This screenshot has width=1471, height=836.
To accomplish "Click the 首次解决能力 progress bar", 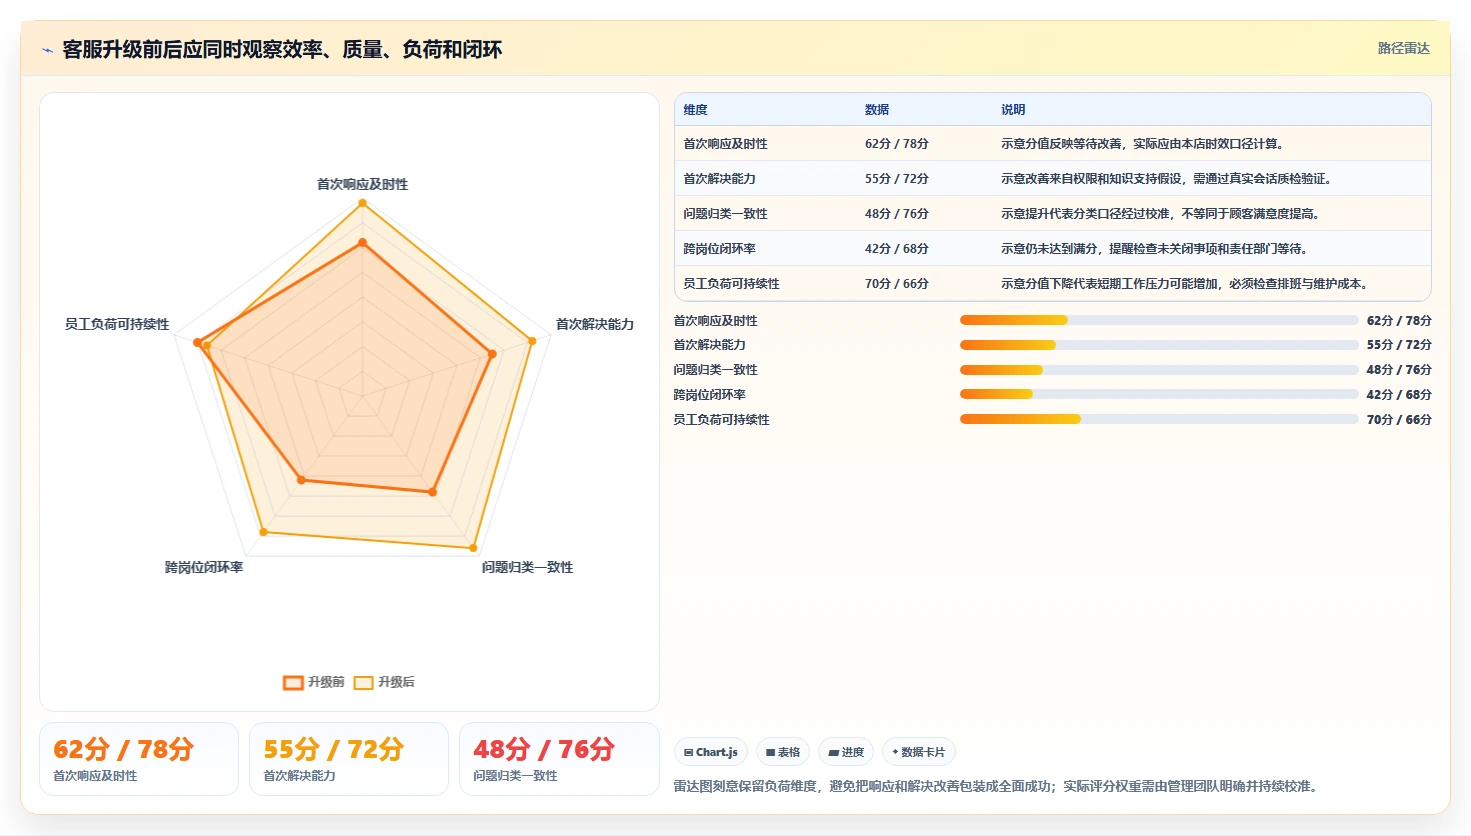I will click(1159, 345).
